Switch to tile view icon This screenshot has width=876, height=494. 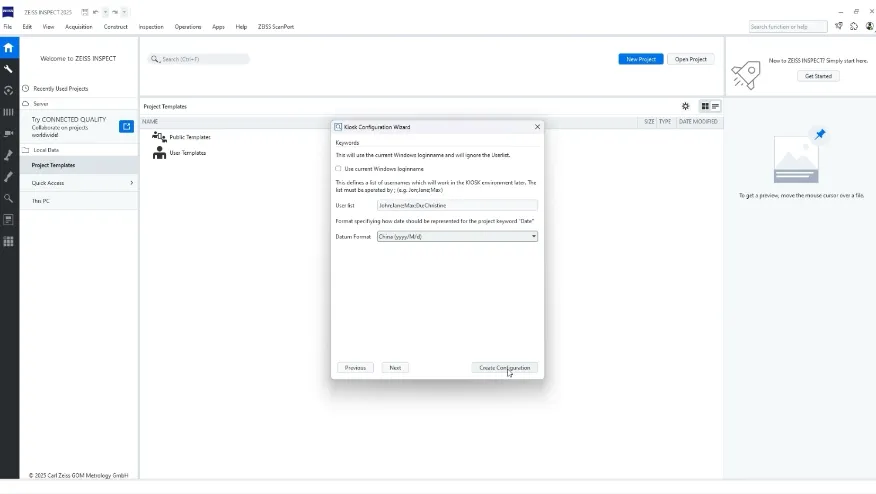(x=705, y=106)
